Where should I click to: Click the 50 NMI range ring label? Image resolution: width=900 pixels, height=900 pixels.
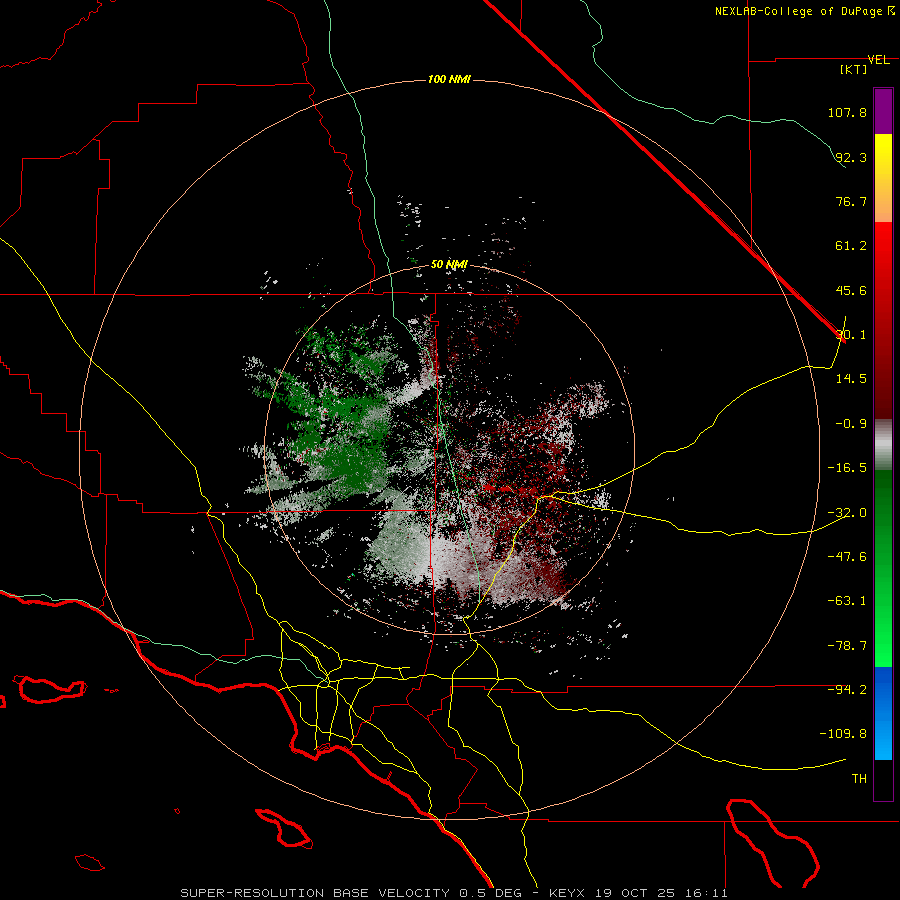(x=449, y=264)
